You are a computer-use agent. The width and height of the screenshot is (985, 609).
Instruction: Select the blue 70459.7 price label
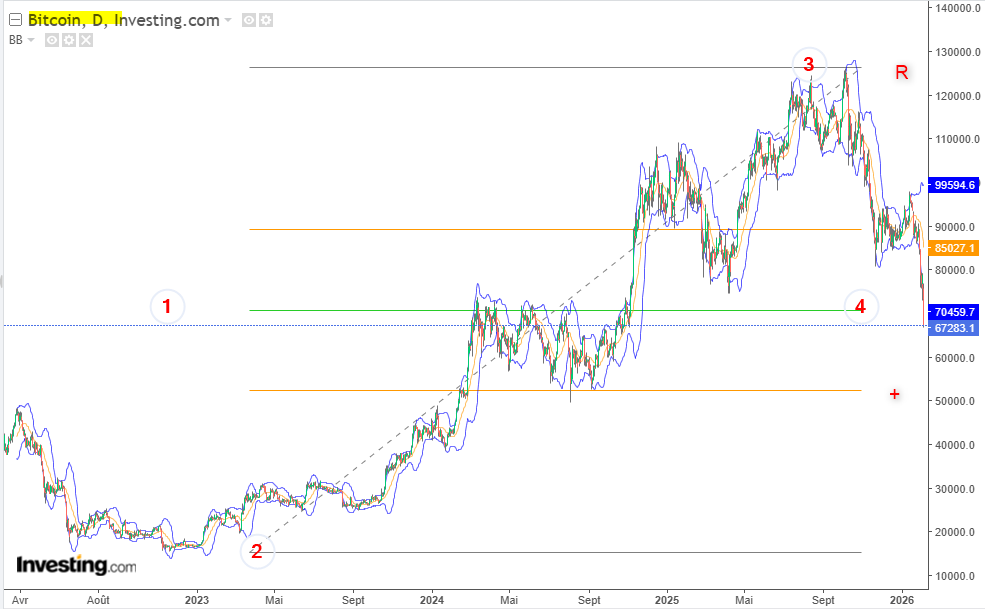pyautogui.click(x=954, y=312)
